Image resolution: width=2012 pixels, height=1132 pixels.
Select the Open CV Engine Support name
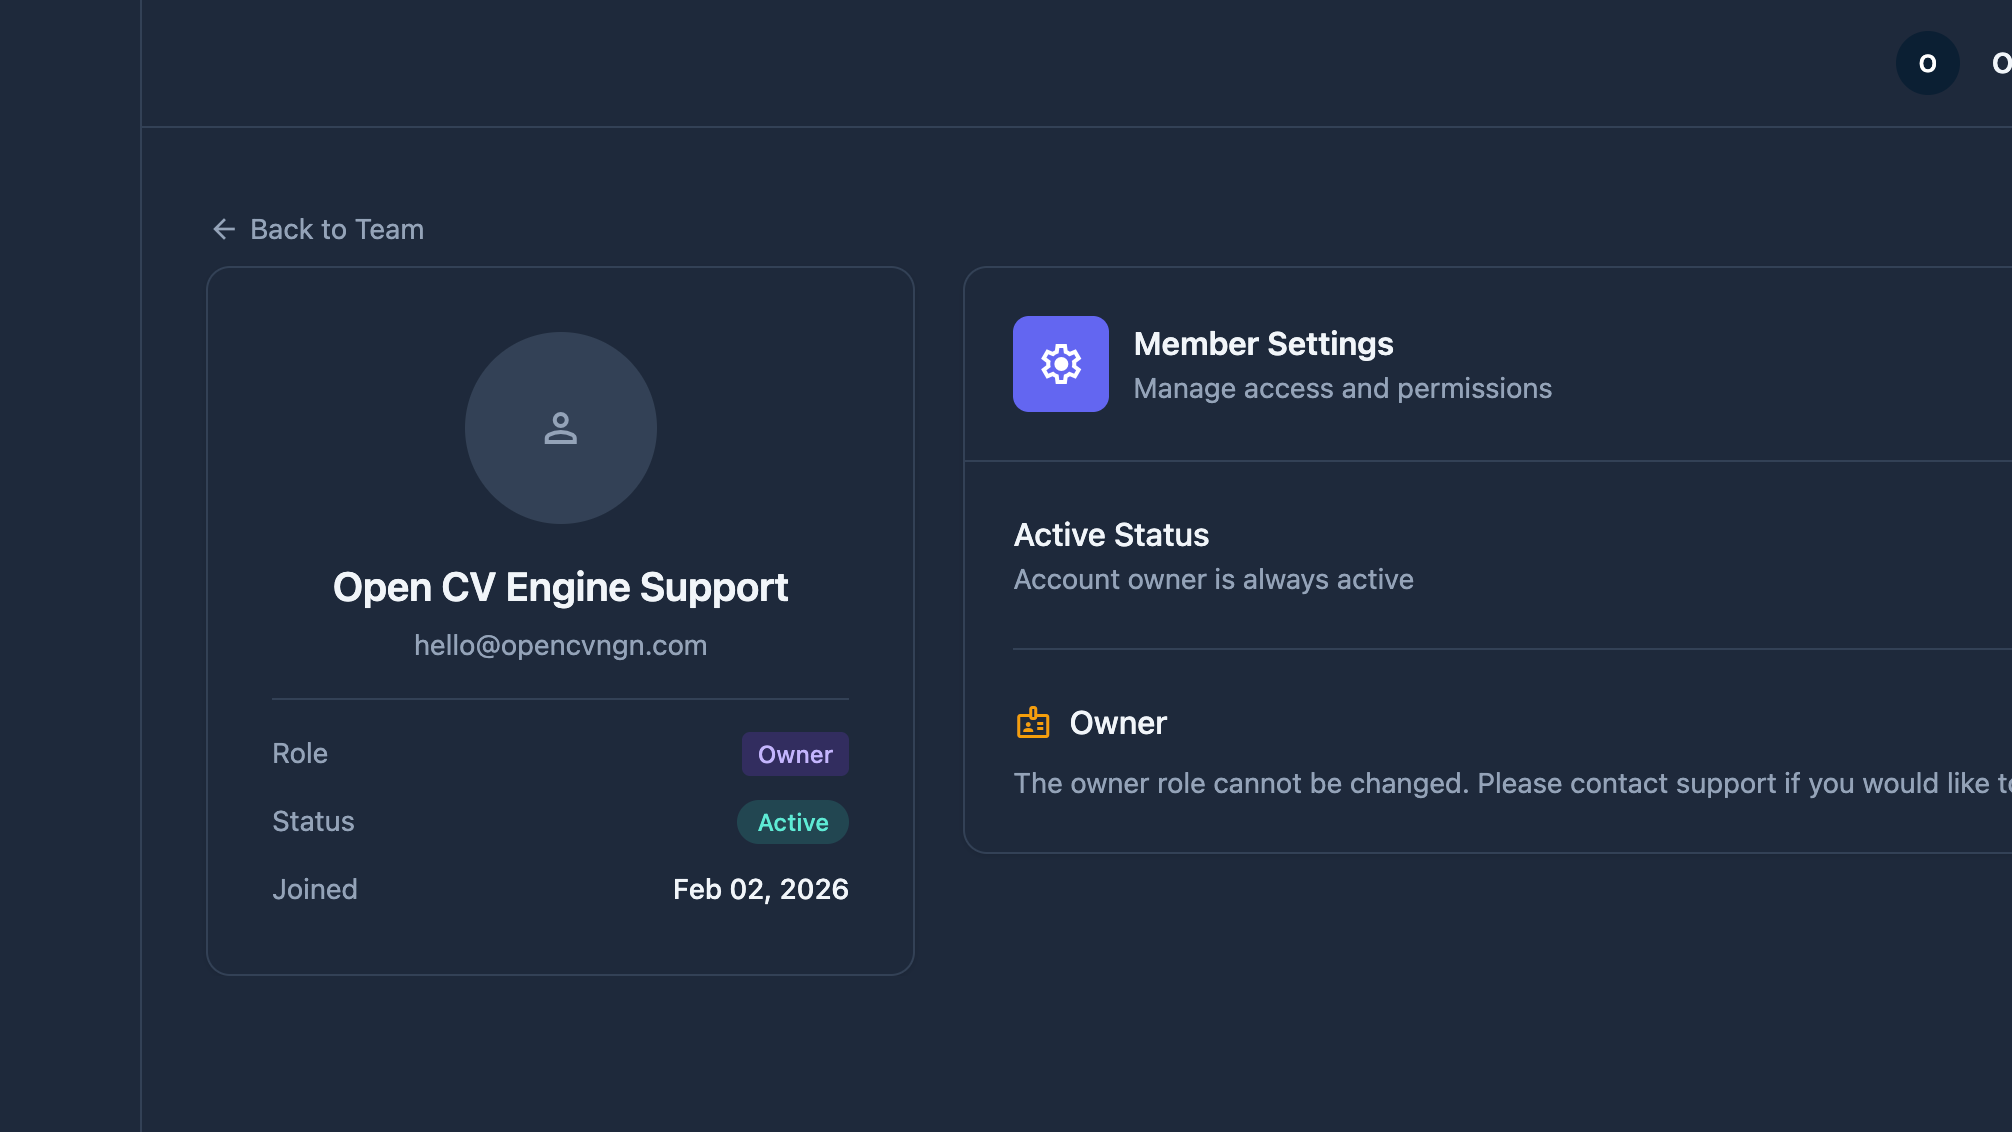pyautogui.click(x=560, y=588)
